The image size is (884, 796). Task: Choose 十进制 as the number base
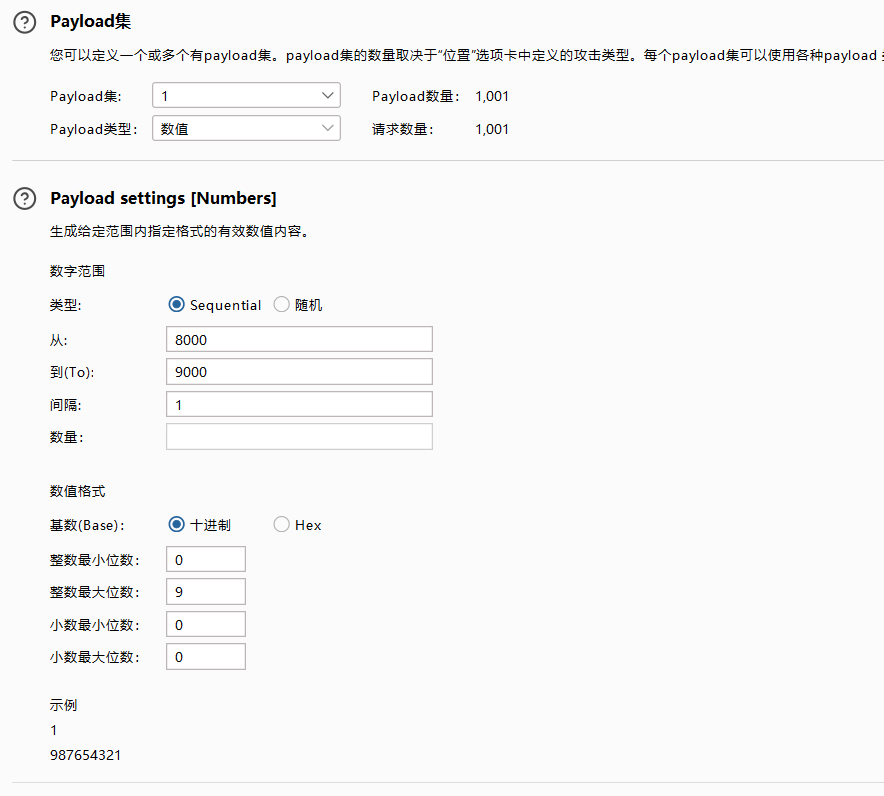pyautogui.click(x=178, y=525)
